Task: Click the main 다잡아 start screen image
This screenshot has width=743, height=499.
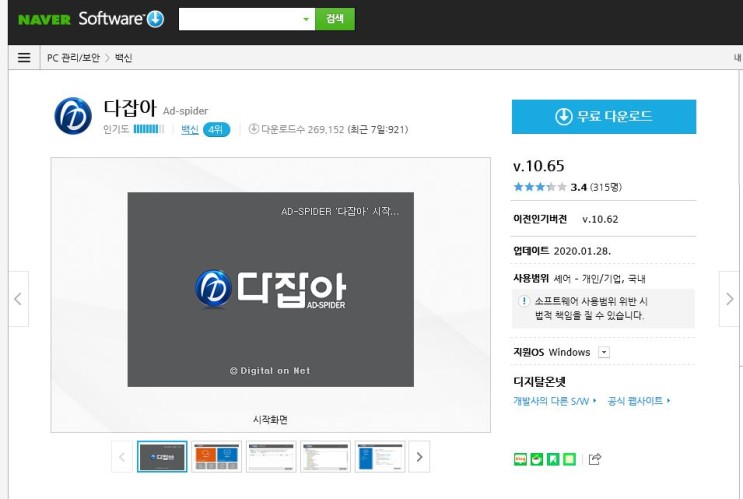Action: [271, 290]
